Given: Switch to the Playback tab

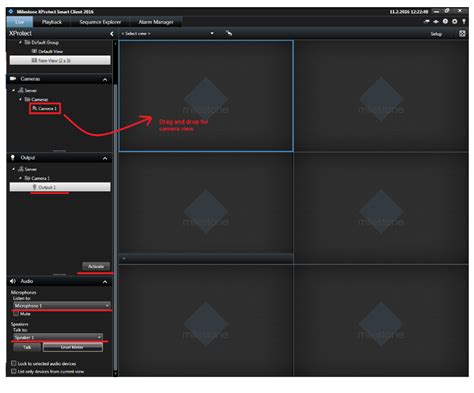Looking at the screenshot, I should point(52,22).
